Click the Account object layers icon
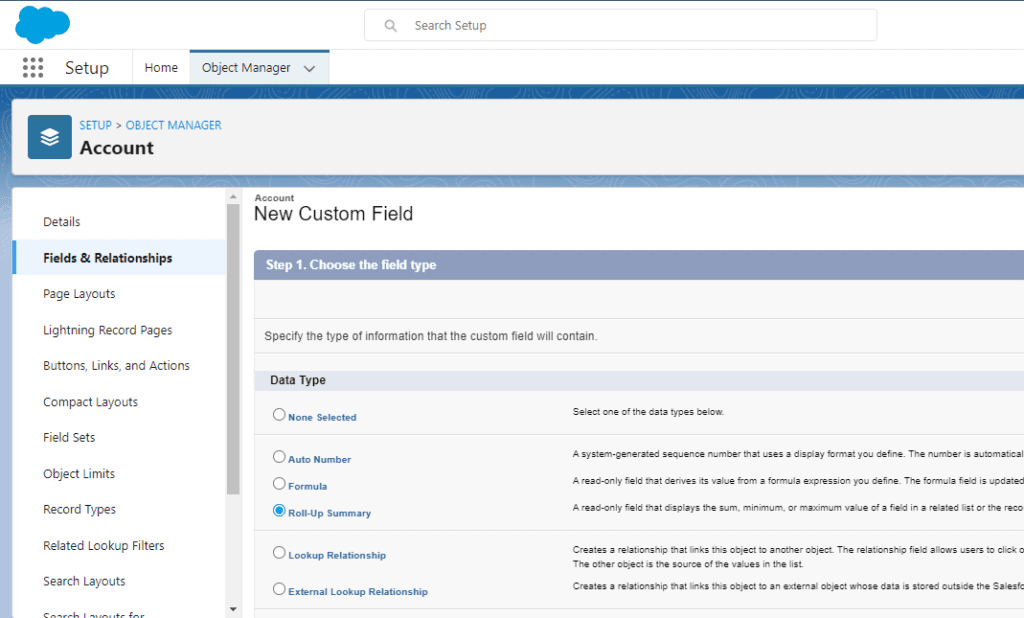Image resolution: width=1024 pixels, height=618 pixels. [x=50, y=137]
